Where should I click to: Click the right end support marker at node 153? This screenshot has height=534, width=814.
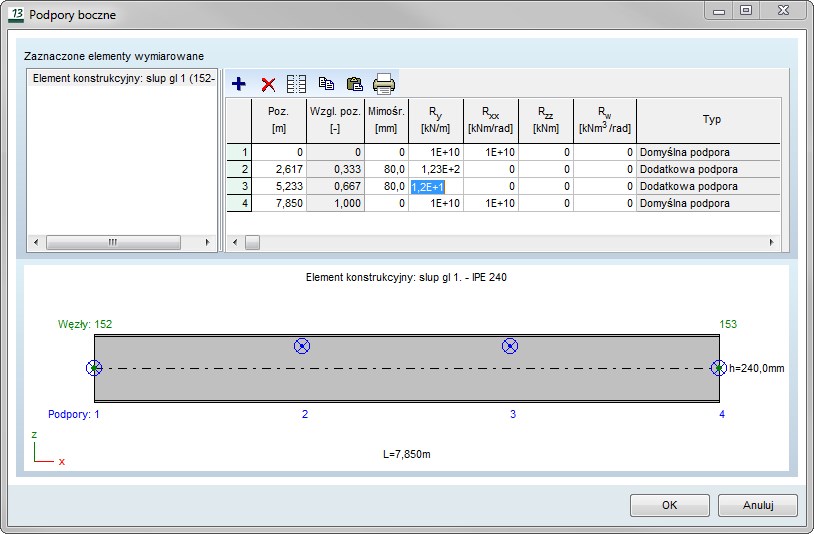tap(718, 368)
